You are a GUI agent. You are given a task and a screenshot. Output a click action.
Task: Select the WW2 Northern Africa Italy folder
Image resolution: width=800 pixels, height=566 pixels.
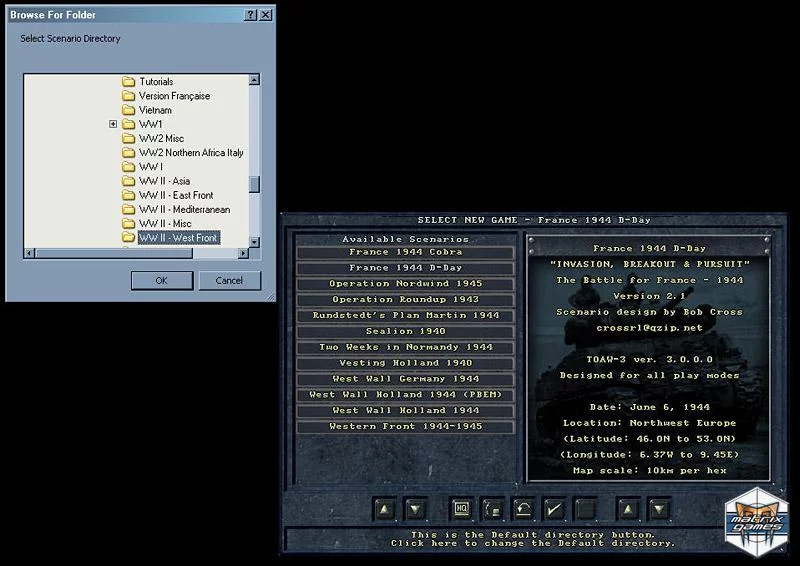click(x=191, y=153)
